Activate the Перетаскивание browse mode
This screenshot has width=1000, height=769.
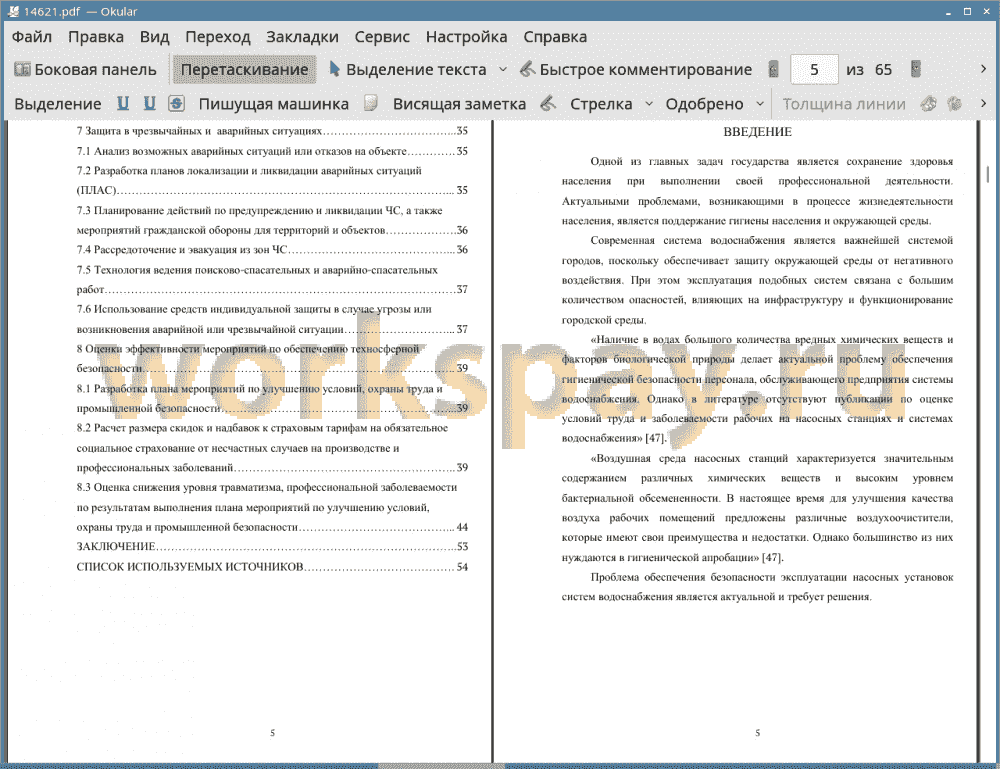click(x=244, y=70)
